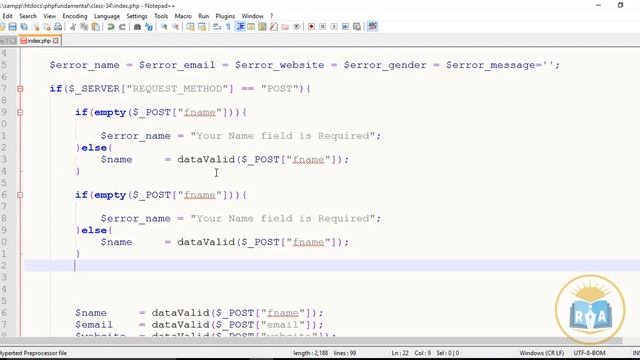Click the Windows (CR LF) status entry
The image size is (640, 360).
click(x=541, y=353)
